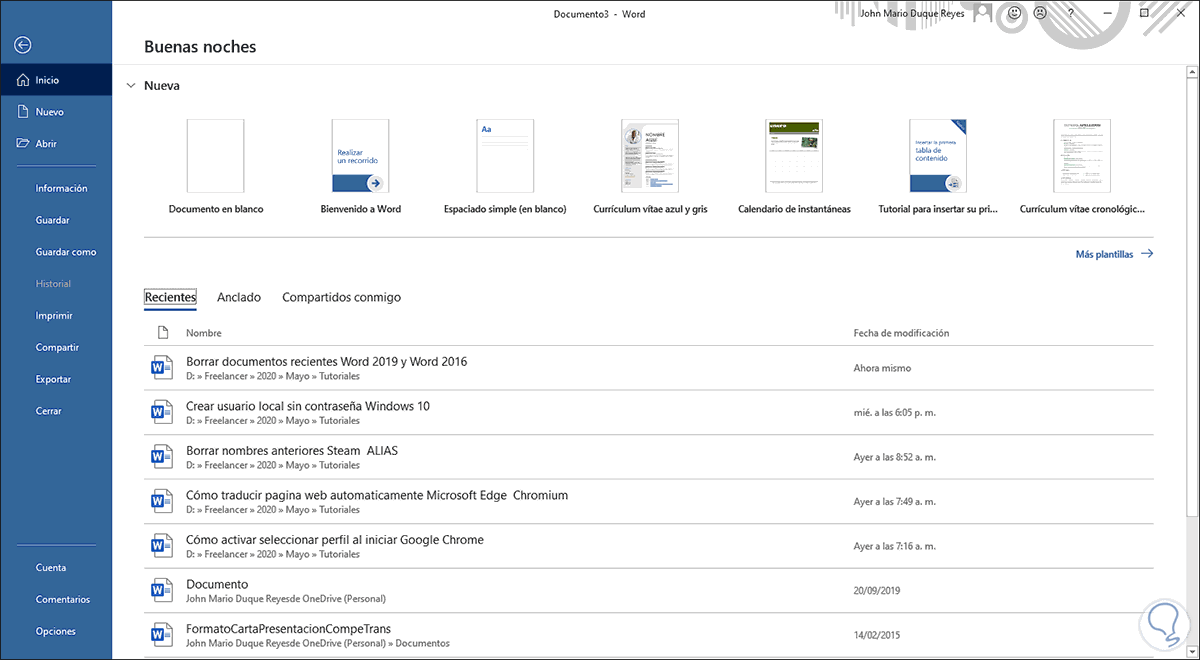Click the help question mark icon
Image resolution: width=1200 pixels, height=660 pixels.
(1071, 14)
